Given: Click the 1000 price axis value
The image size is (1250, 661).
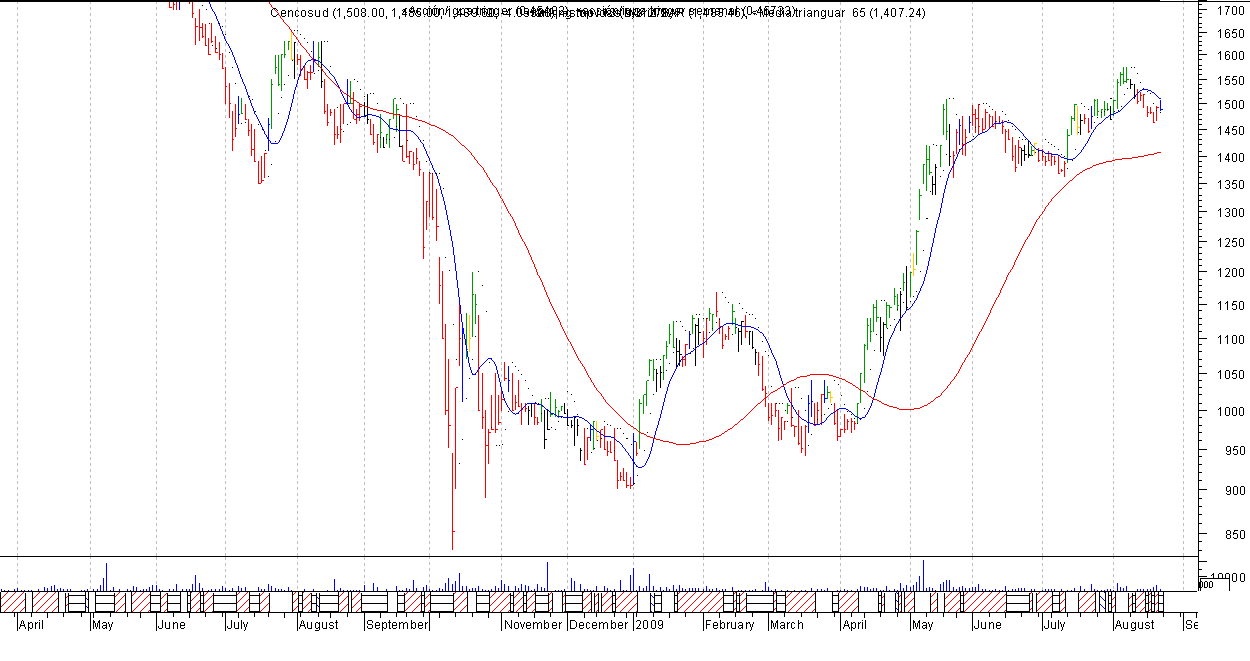Looking at the screenshot, I should tap(1230, 412).
